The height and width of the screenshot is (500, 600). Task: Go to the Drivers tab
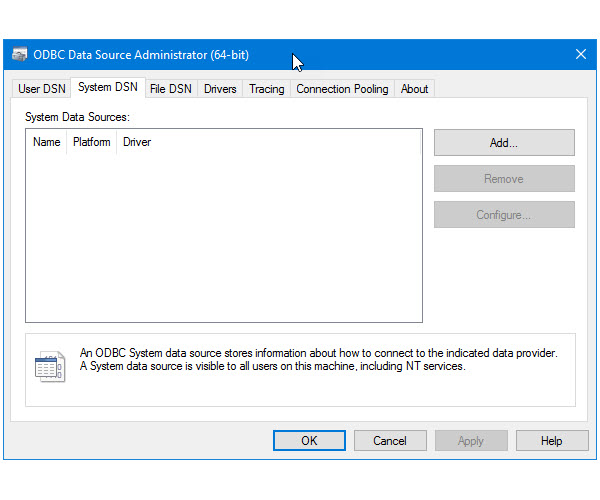[220, 89]
